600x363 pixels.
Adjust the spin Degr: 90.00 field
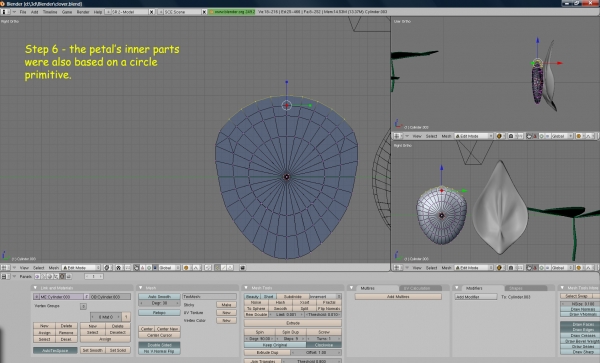(x=260, y=339)
